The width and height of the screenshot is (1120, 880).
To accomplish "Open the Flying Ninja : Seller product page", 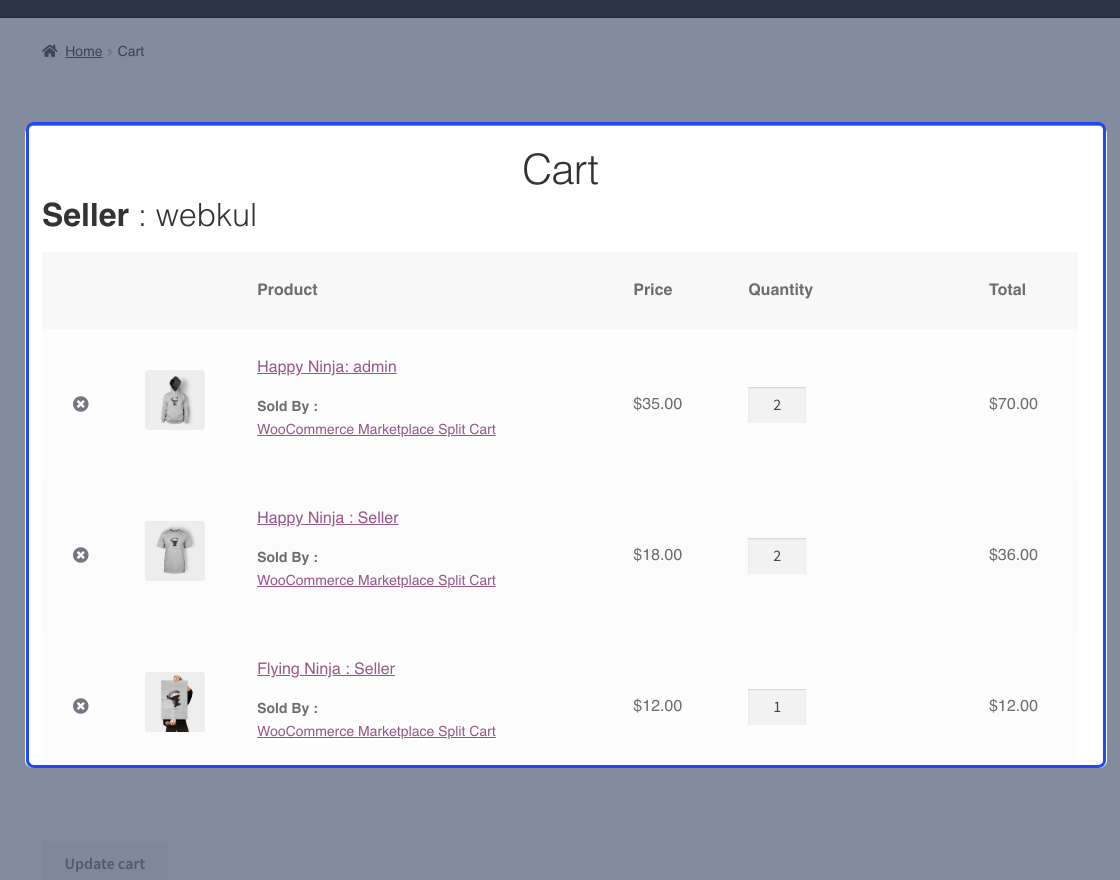I will point(325,668).
